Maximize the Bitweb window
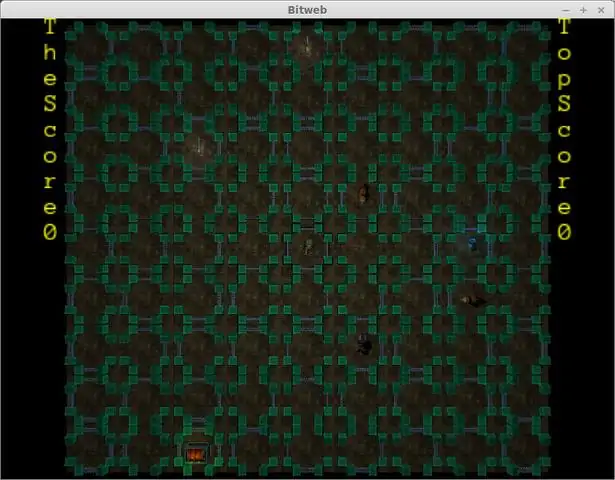The image size is (615, 480). point(583,10)
